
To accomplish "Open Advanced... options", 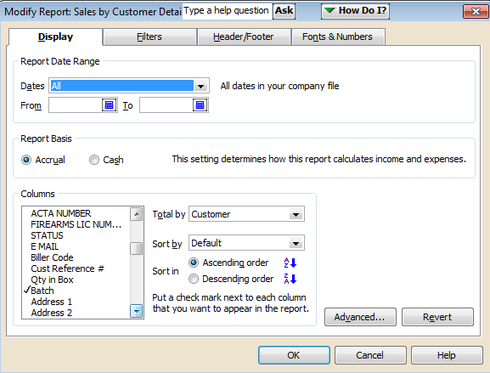I will pos(360,317).
